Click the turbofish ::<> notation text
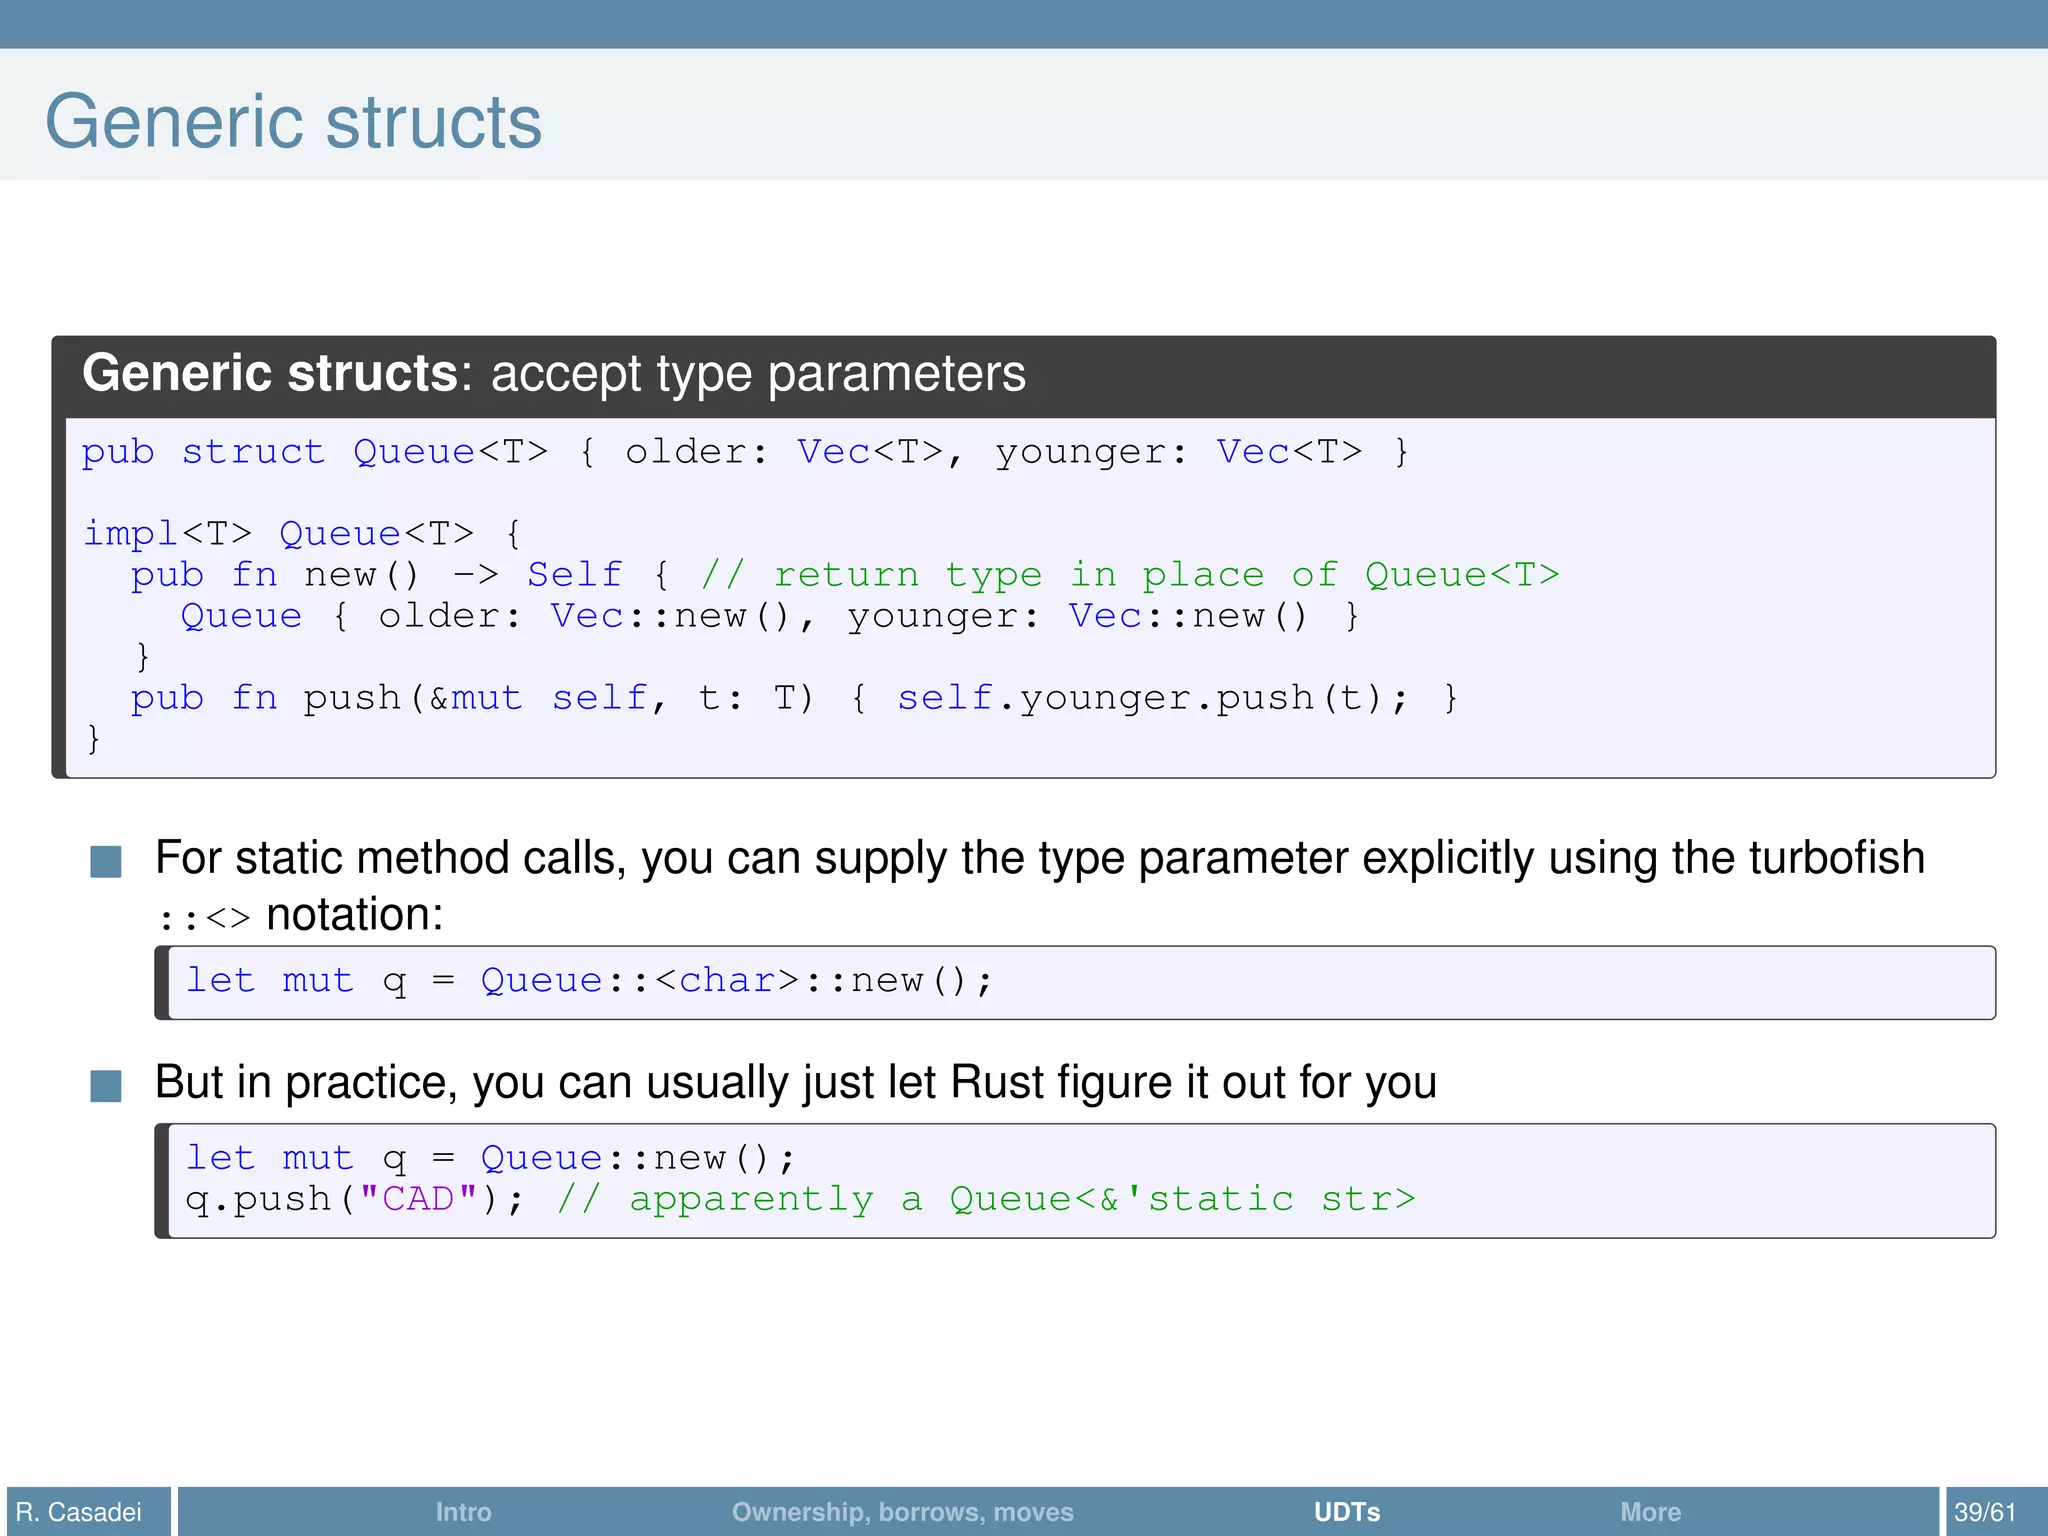 pyautogui.click(x=205, y=917)
